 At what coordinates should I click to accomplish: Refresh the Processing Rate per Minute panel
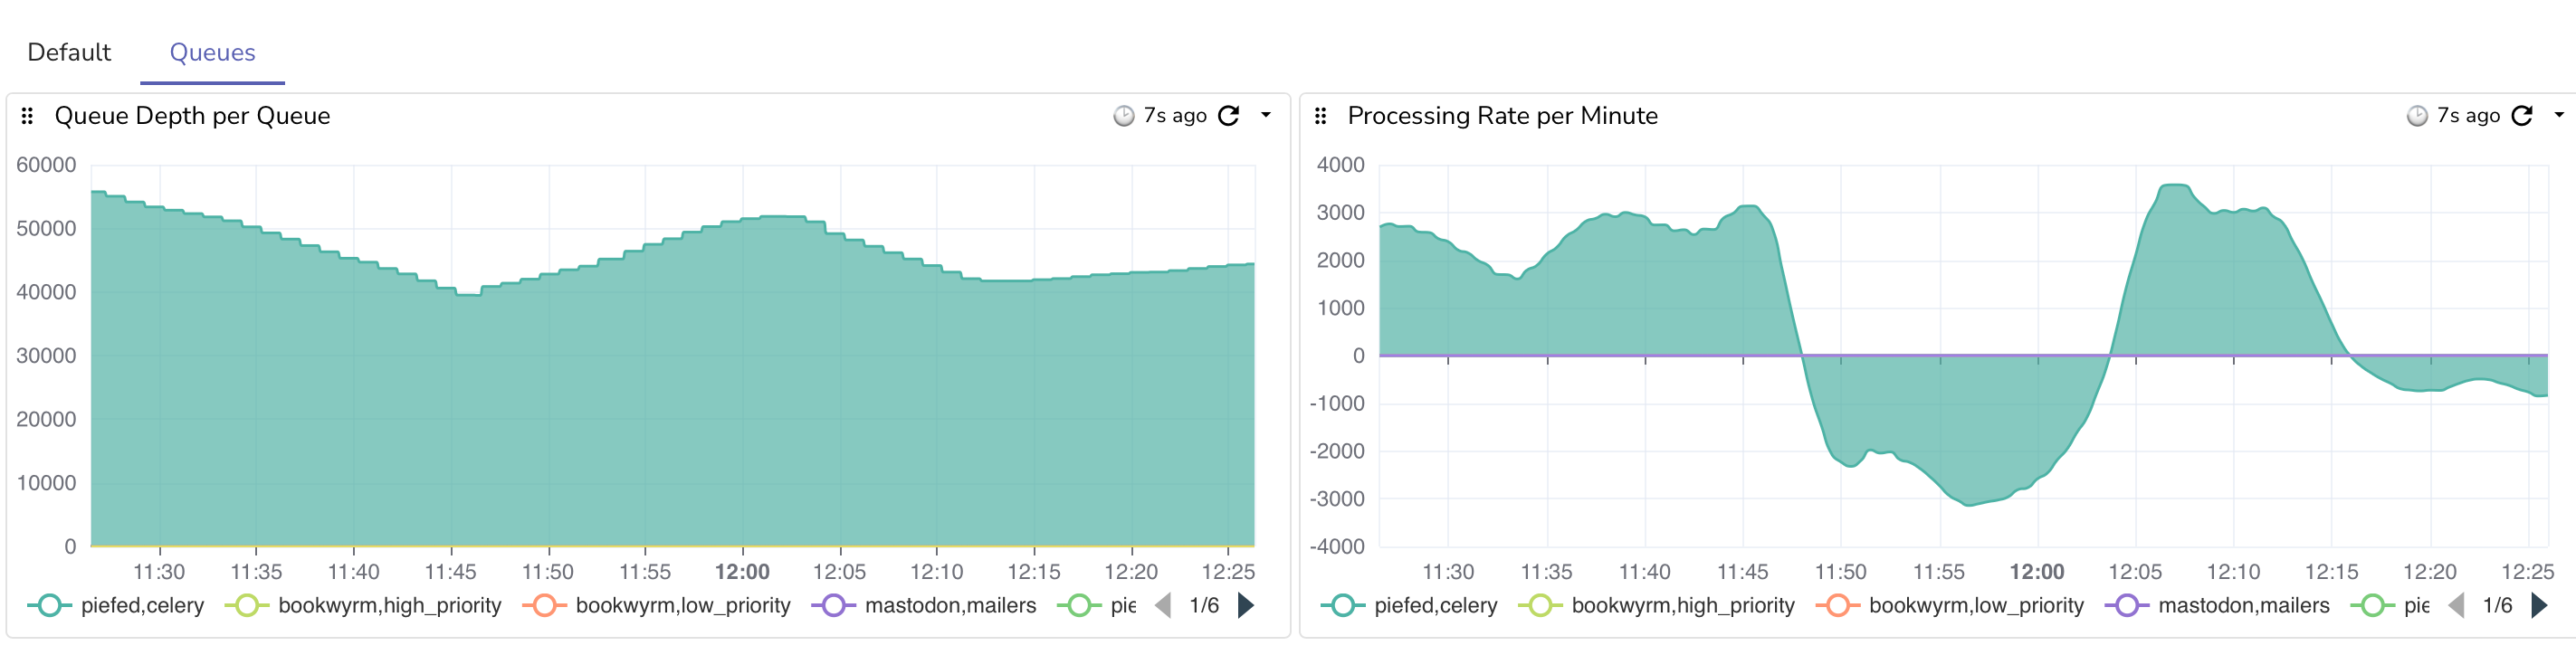[x=2522, y=116]
